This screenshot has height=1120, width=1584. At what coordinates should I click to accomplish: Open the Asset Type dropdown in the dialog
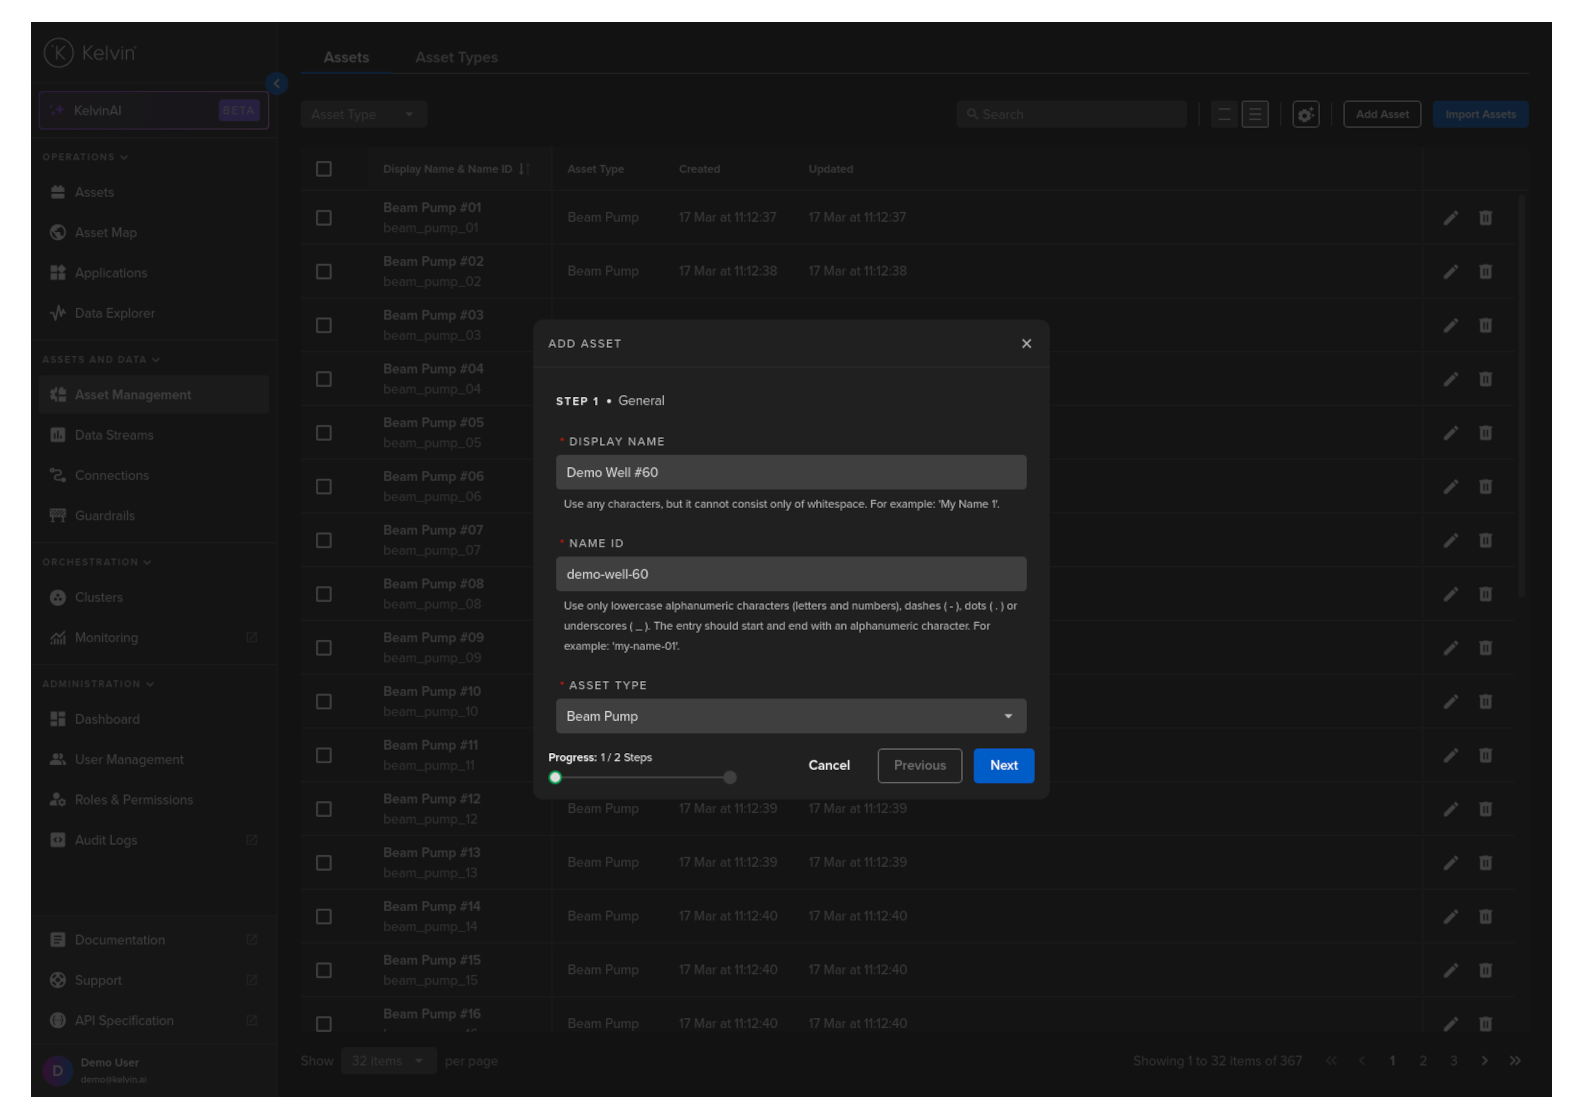tap(790, 717)
